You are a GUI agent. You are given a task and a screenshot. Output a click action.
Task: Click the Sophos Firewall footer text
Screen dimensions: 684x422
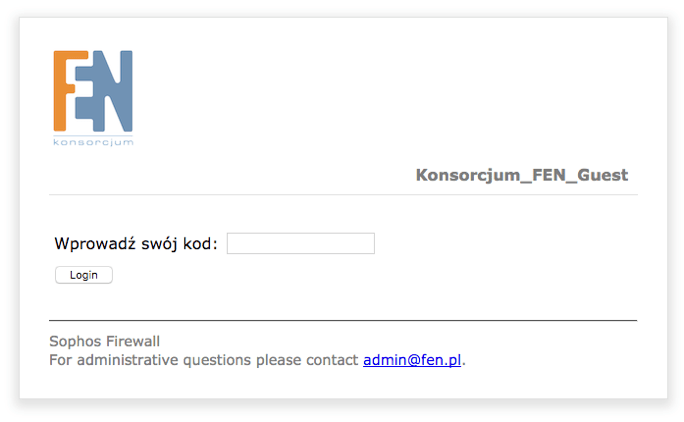pos(104,341)
